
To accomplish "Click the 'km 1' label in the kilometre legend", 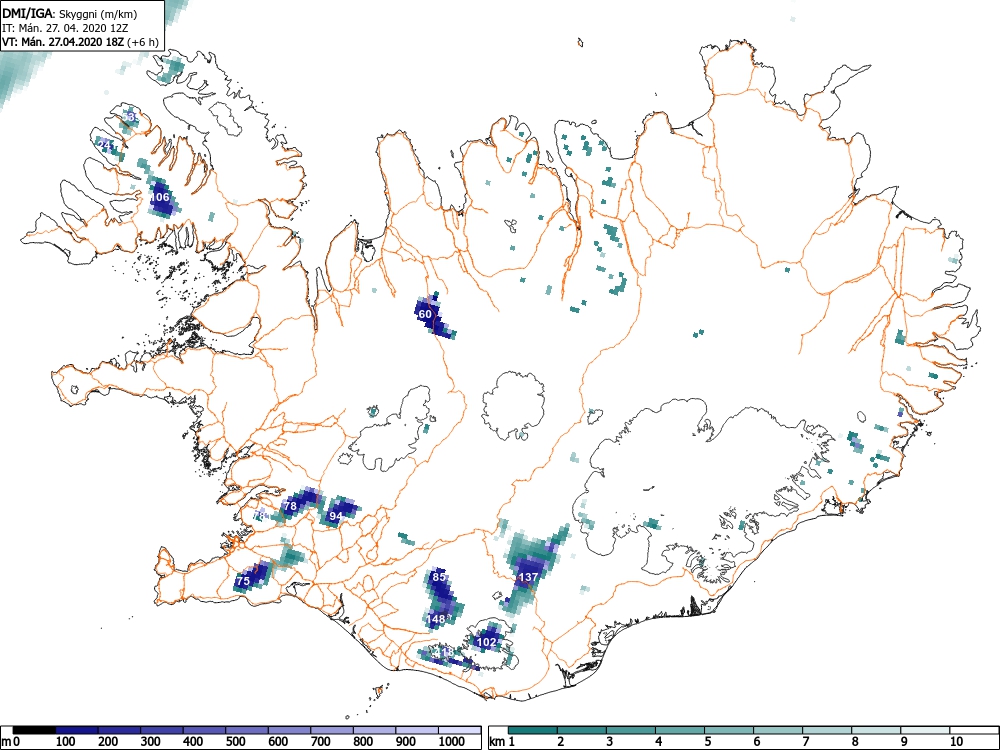I will 503,742.
